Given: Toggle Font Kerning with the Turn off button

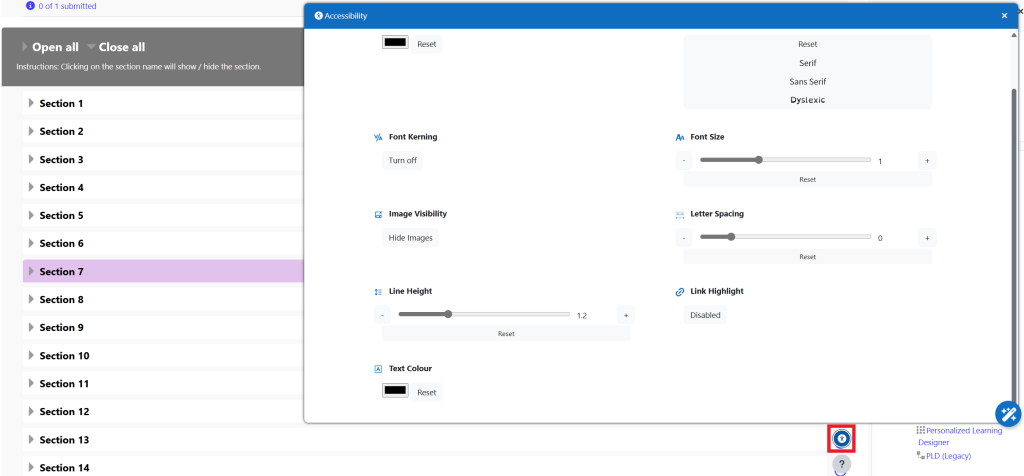Looking at the screenshot, I should [403, 160].
